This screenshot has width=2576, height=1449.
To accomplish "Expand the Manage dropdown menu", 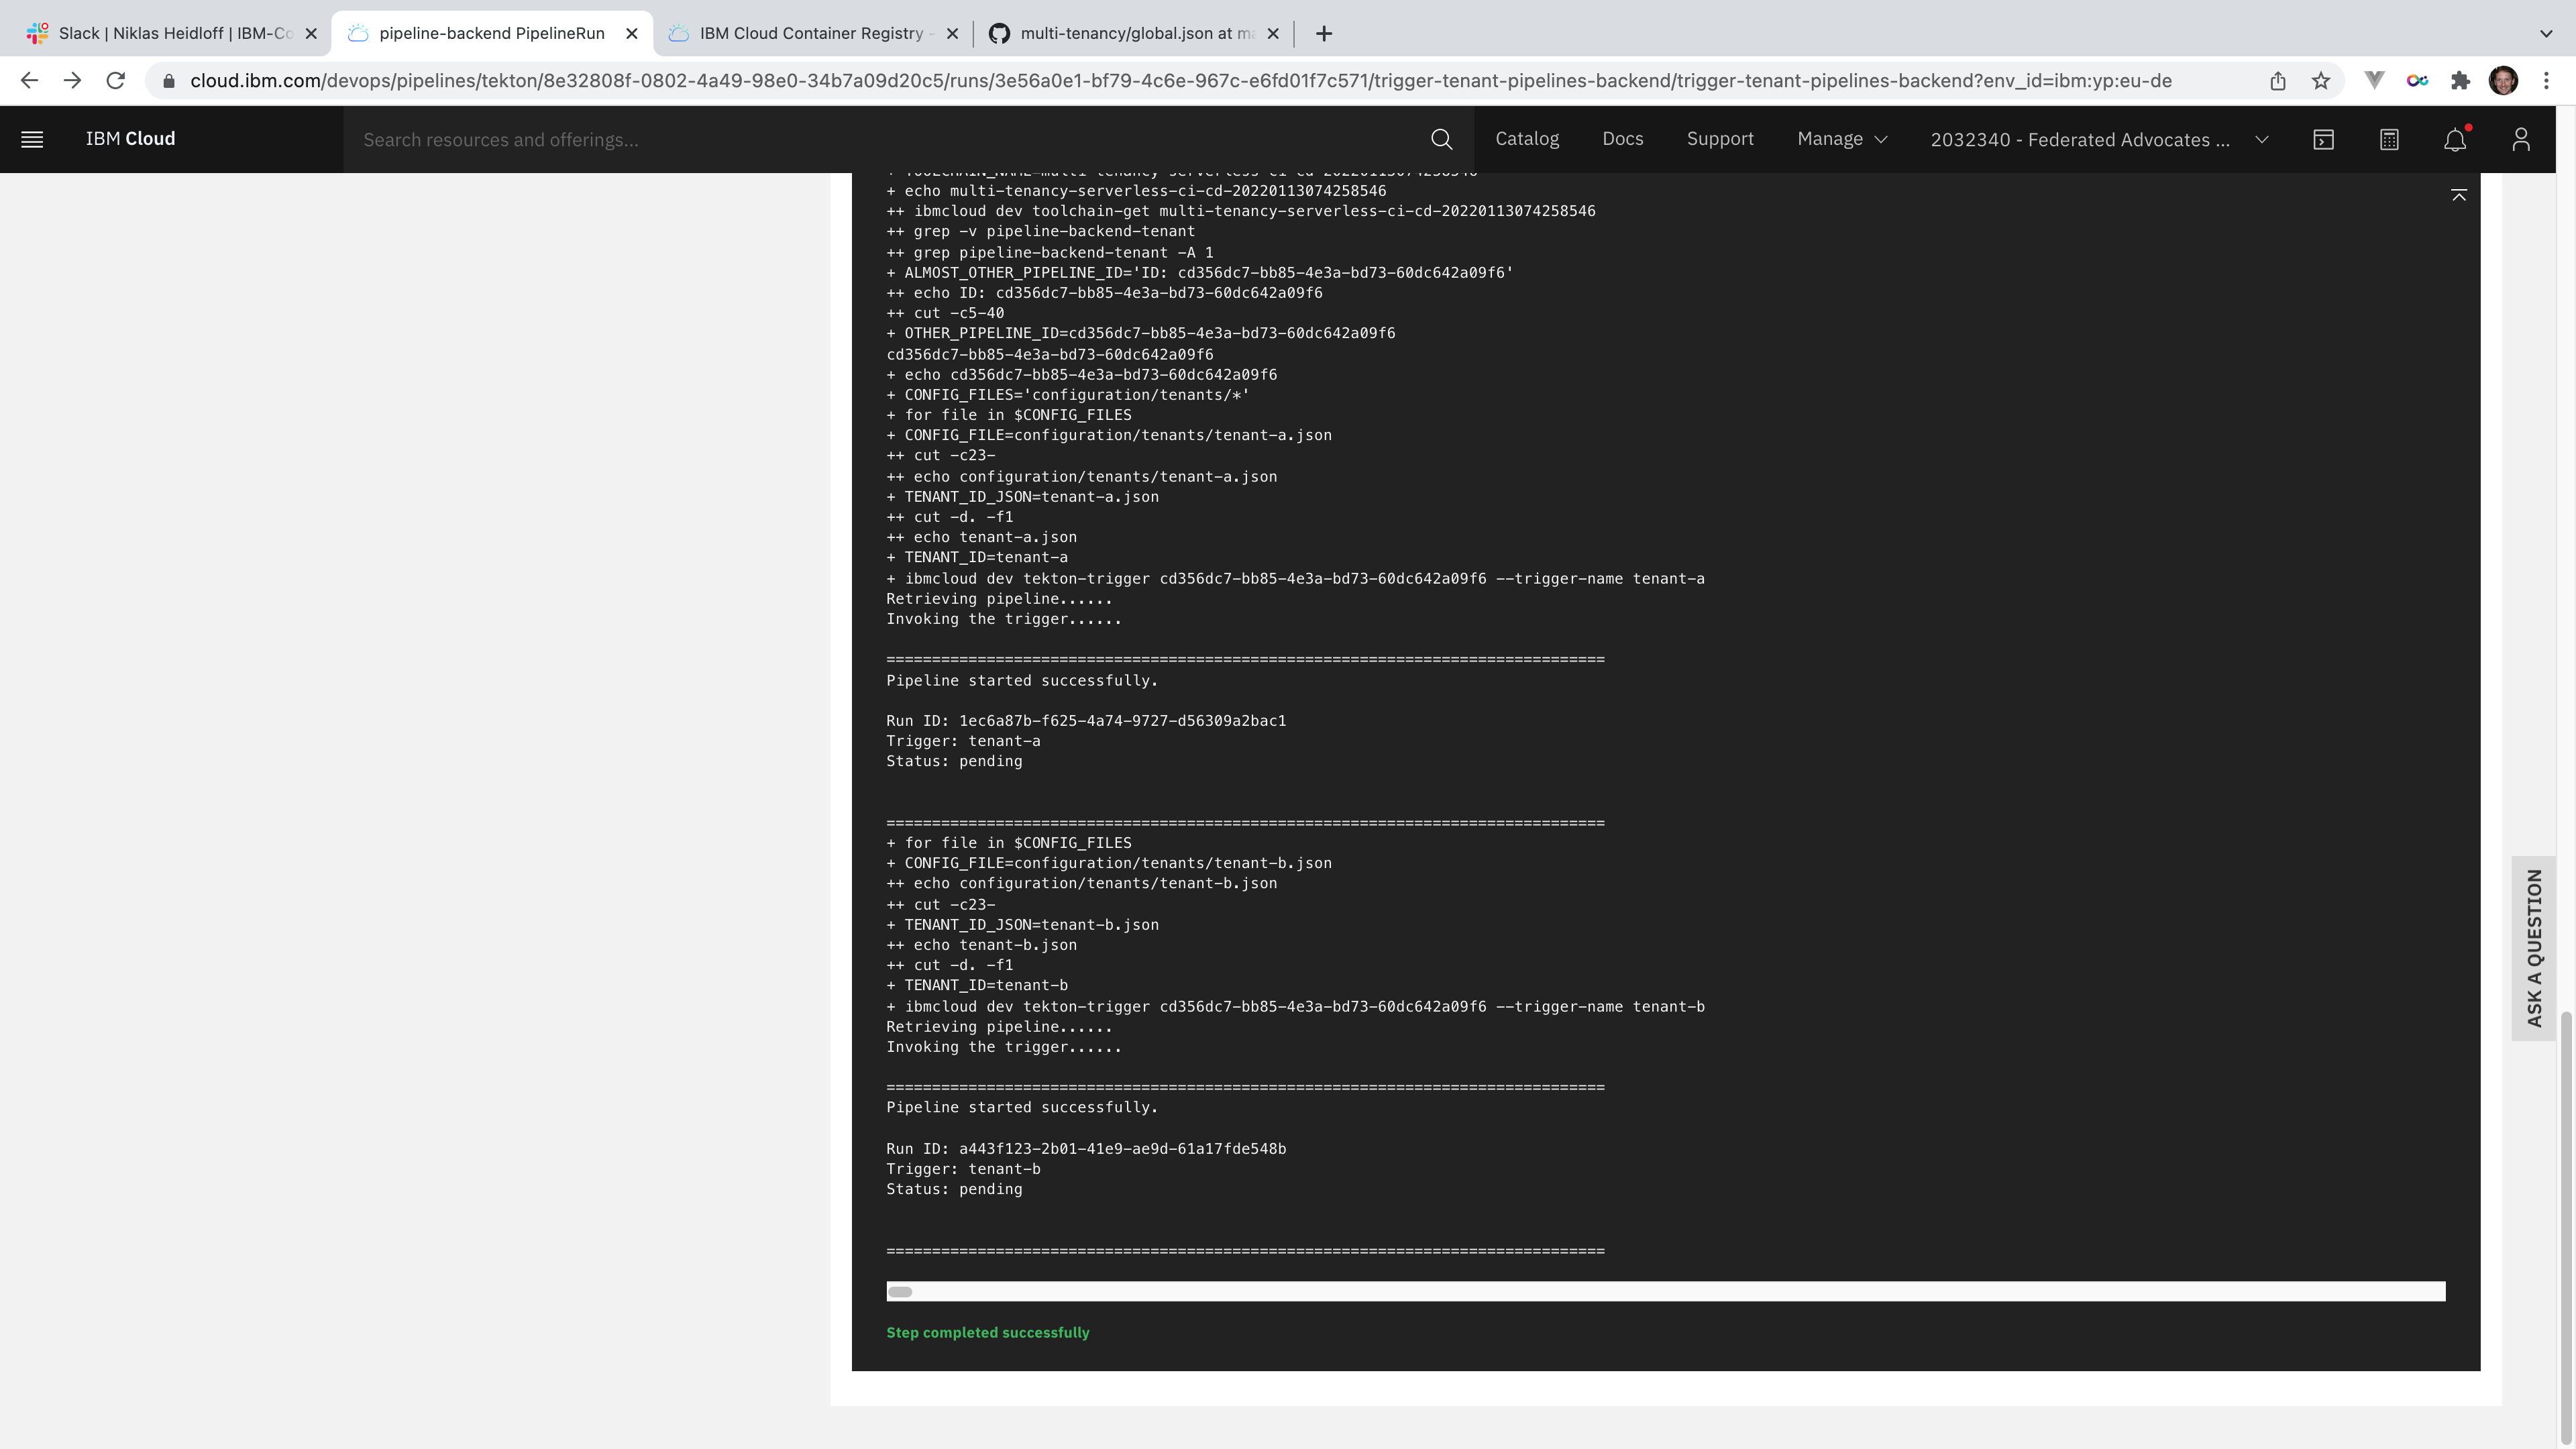I will (1842, 139).
